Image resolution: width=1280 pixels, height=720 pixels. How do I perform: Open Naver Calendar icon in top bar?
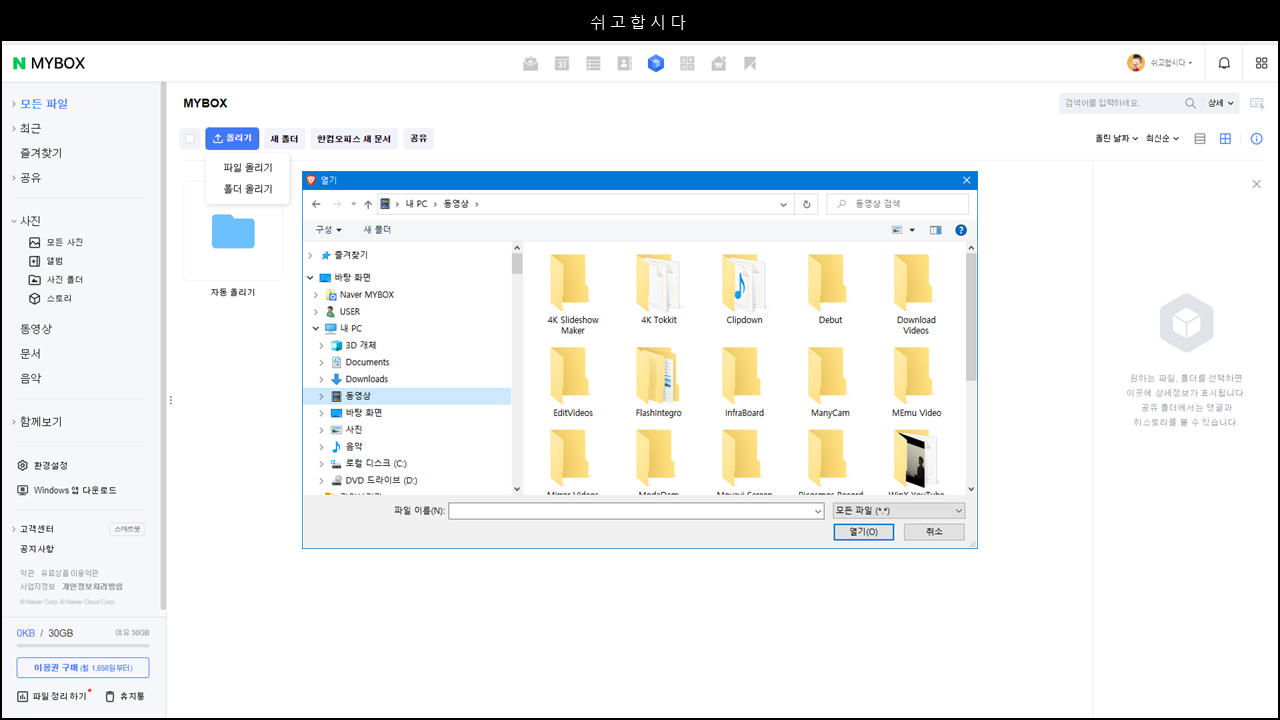[x=562, y=63]
